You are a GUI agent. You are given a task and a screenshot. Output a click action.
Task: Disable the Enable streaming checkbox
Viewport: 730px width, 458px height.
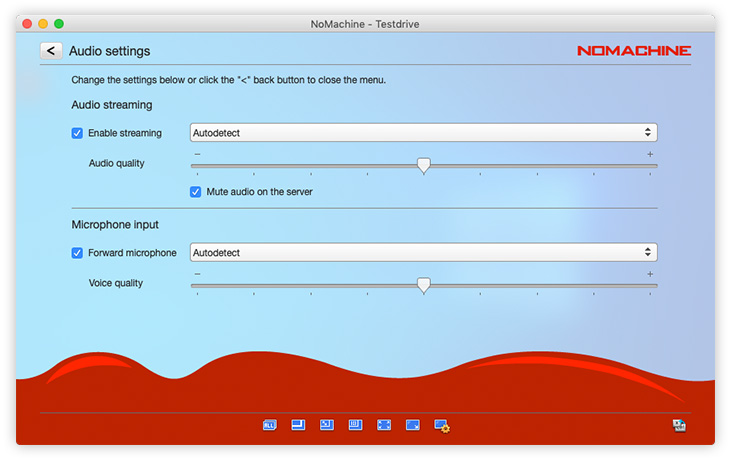pos(78,133)
